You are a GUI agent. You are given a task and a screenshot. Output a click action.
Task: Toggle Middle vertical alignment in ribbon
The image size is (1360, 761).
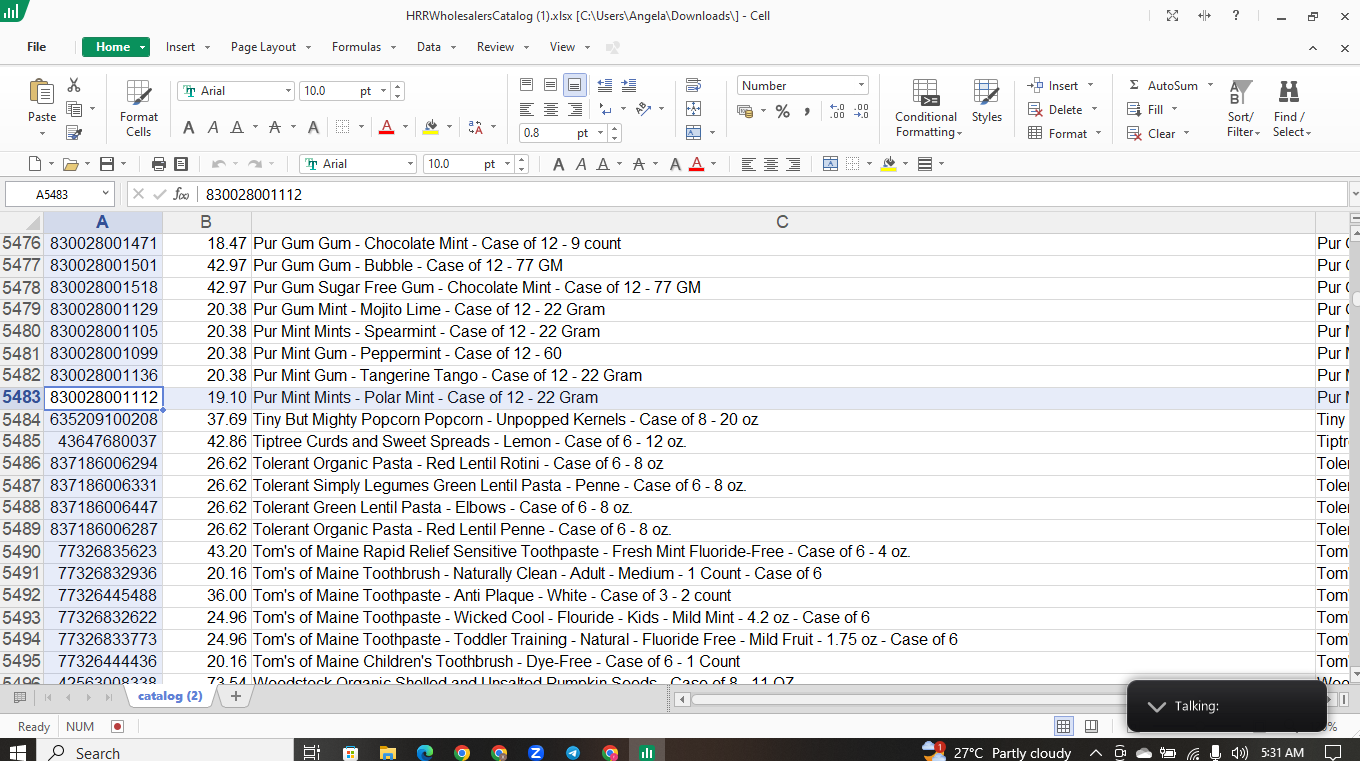(551, 85)
